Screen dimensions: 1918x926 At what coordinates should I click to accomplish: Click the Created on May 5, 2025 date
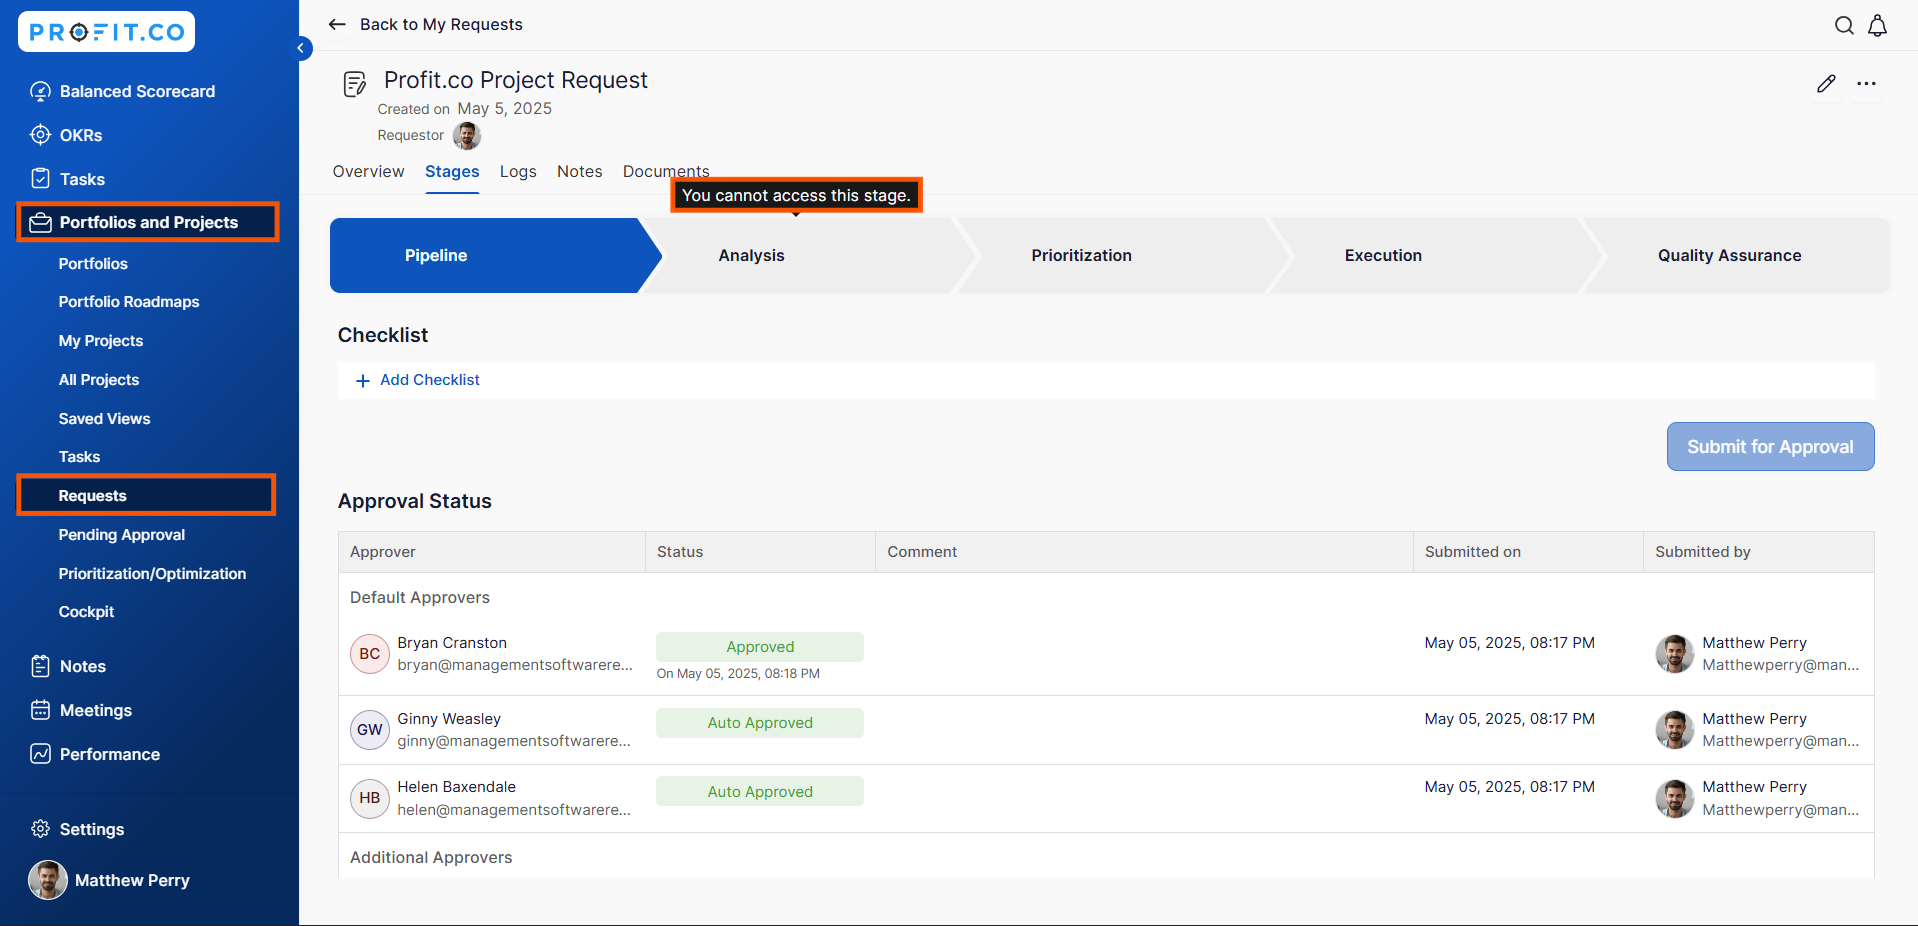504,108
